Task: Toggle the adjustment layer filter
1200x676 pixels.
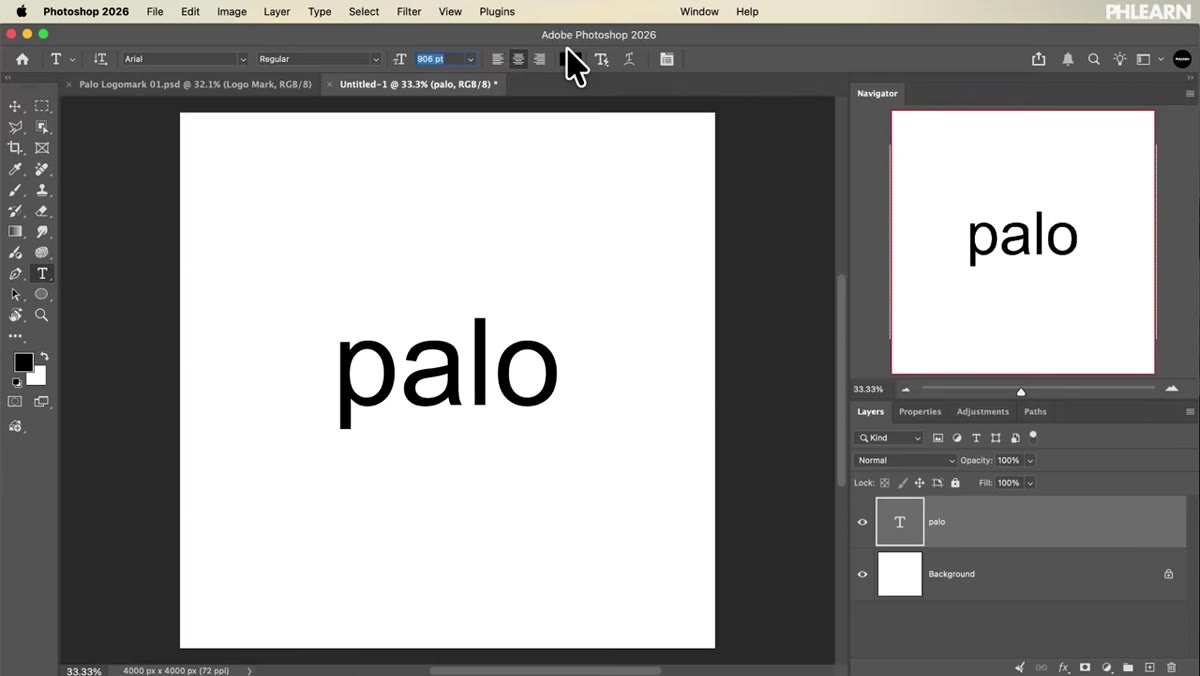Action: [957, 438]
